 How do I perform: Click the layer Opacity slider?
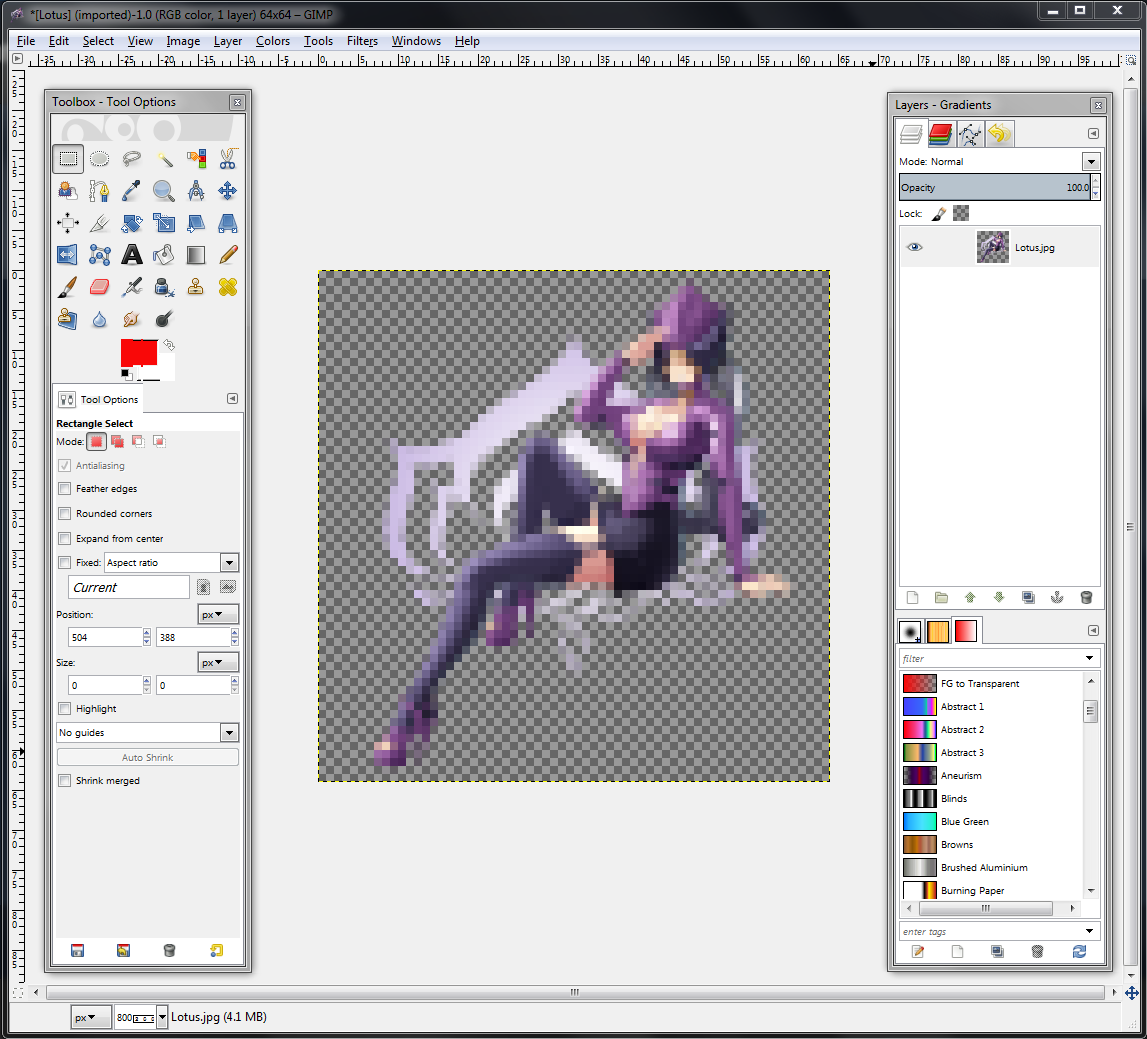tap(995, 187)
